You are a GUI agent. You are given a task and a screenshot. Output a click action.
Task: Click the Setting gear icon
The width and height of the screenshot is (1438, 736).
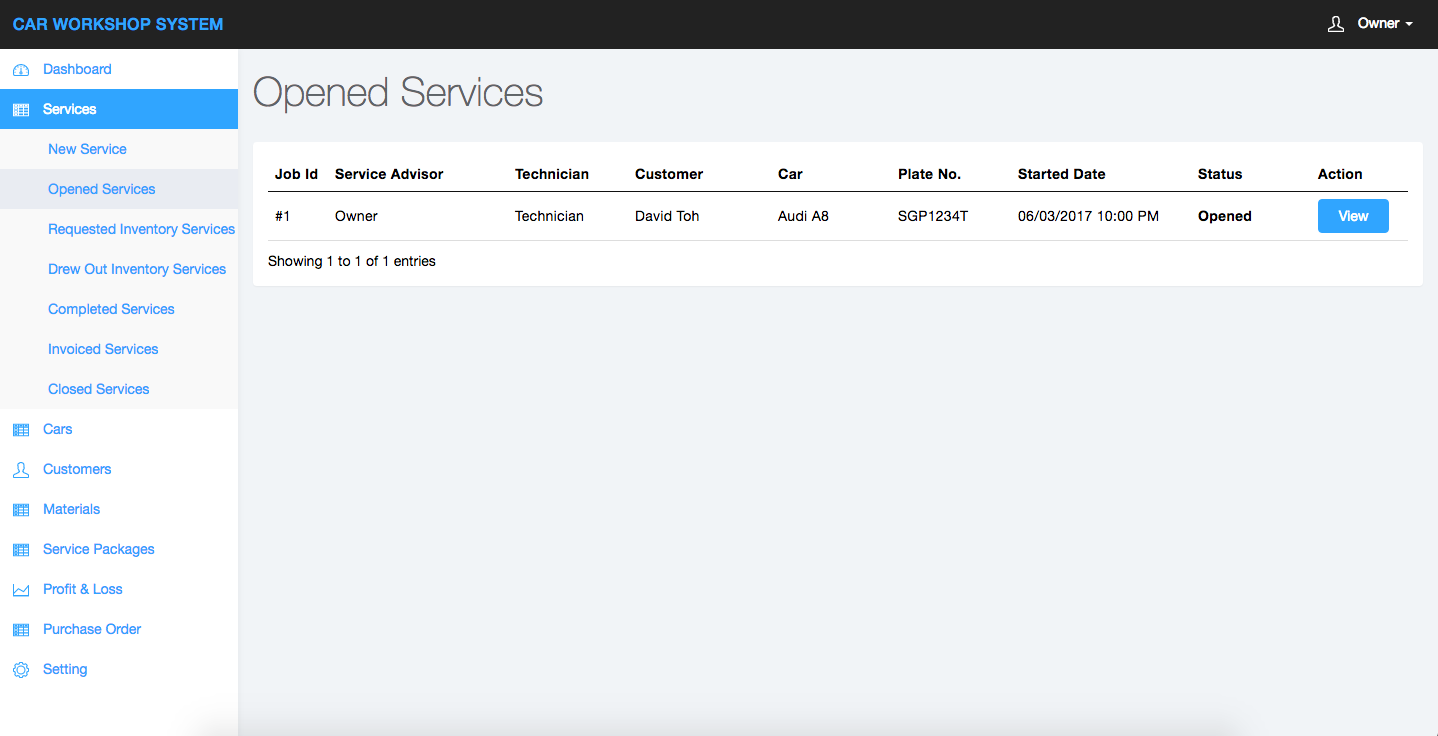pos(21,670)
